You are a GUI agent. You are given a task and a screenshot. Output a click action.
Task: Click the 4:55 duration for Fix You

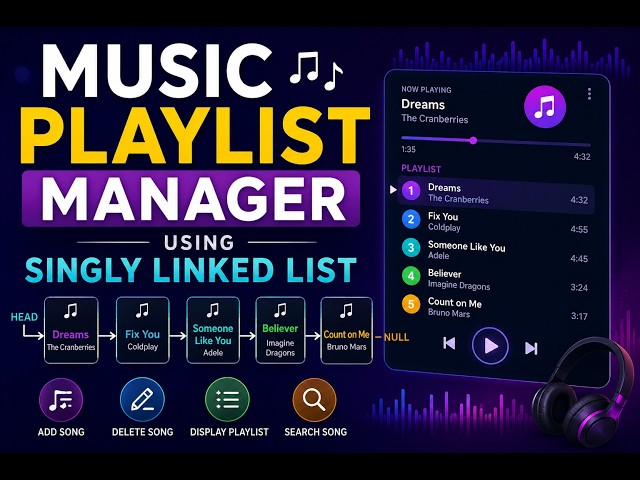tap(579, 229)
